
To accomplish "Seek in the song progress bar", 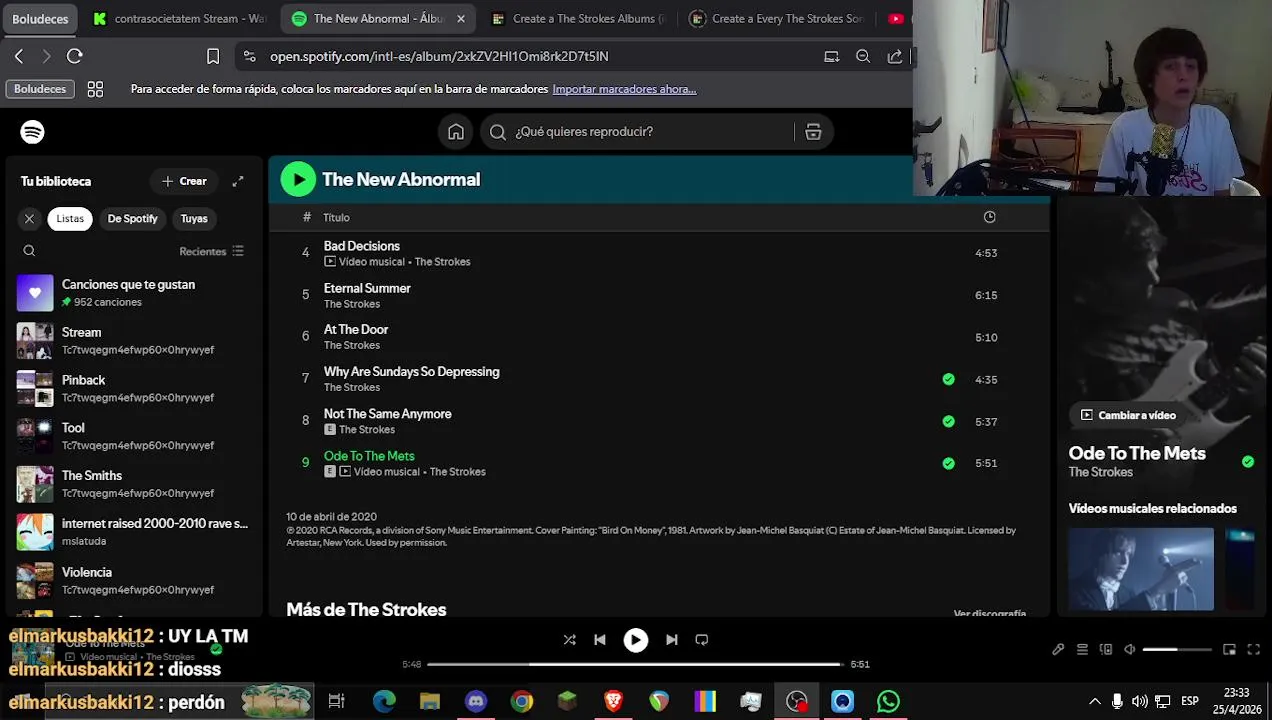I will coord(636,664).
